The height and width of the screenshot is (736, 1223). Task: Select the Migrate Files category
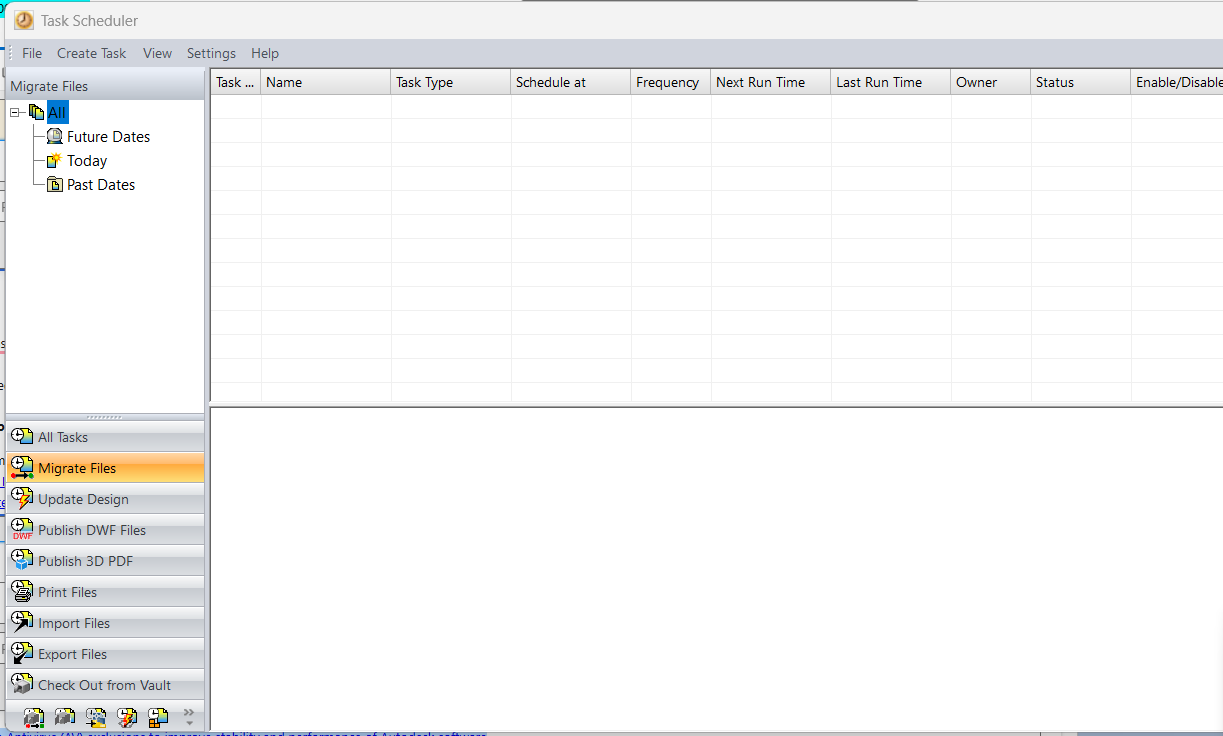[105, 468]
